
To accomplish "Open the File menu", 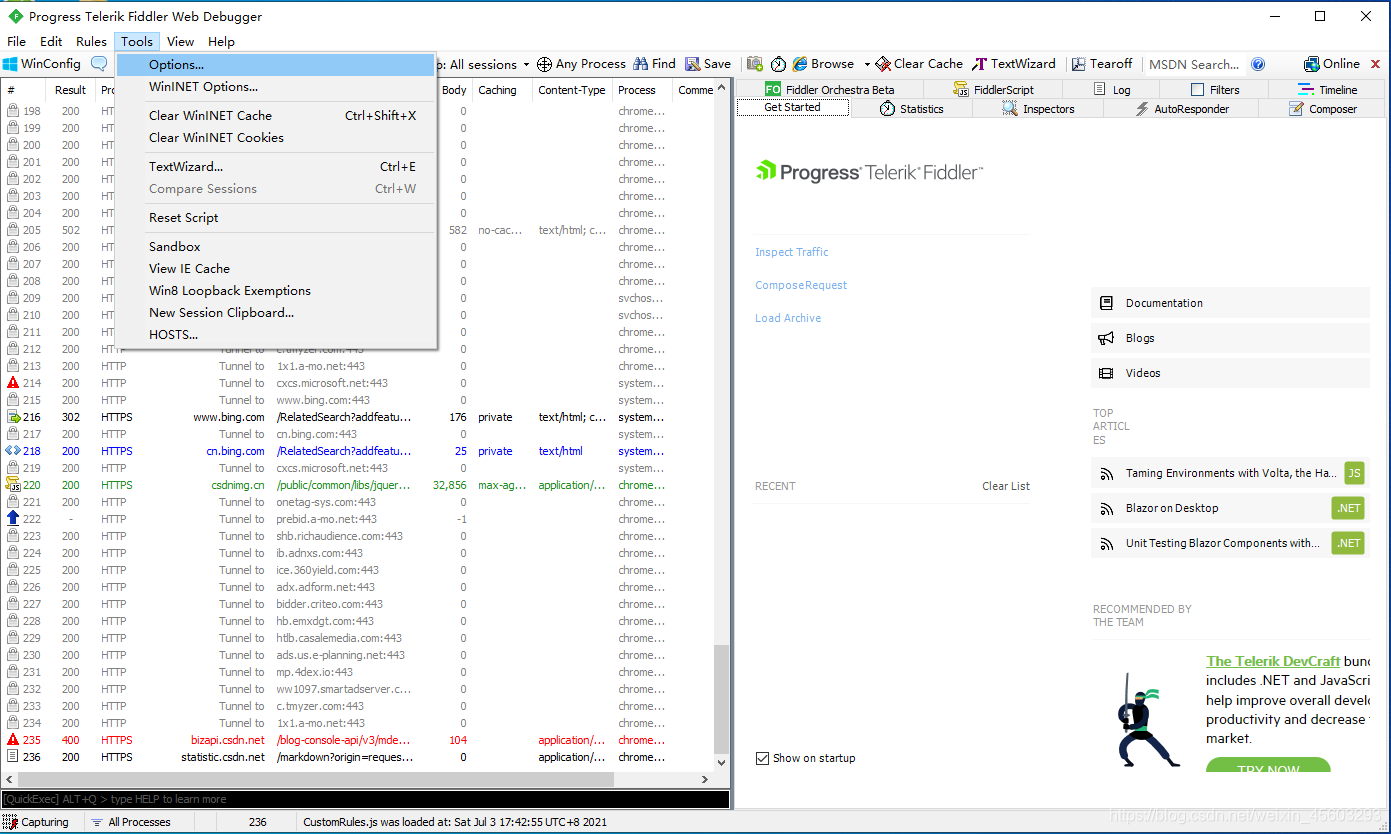I will [17, 42].
